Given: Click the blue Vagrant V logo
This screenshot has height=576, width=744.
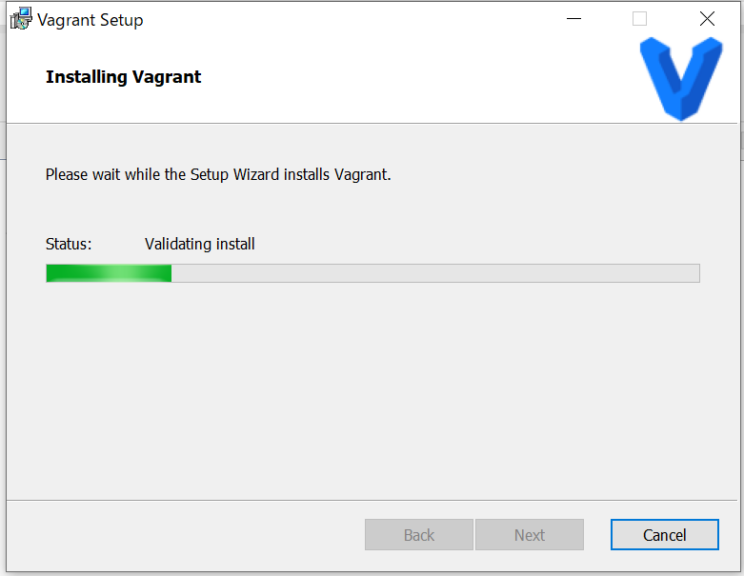Looking at the screenshot, I should coord(680,77).
